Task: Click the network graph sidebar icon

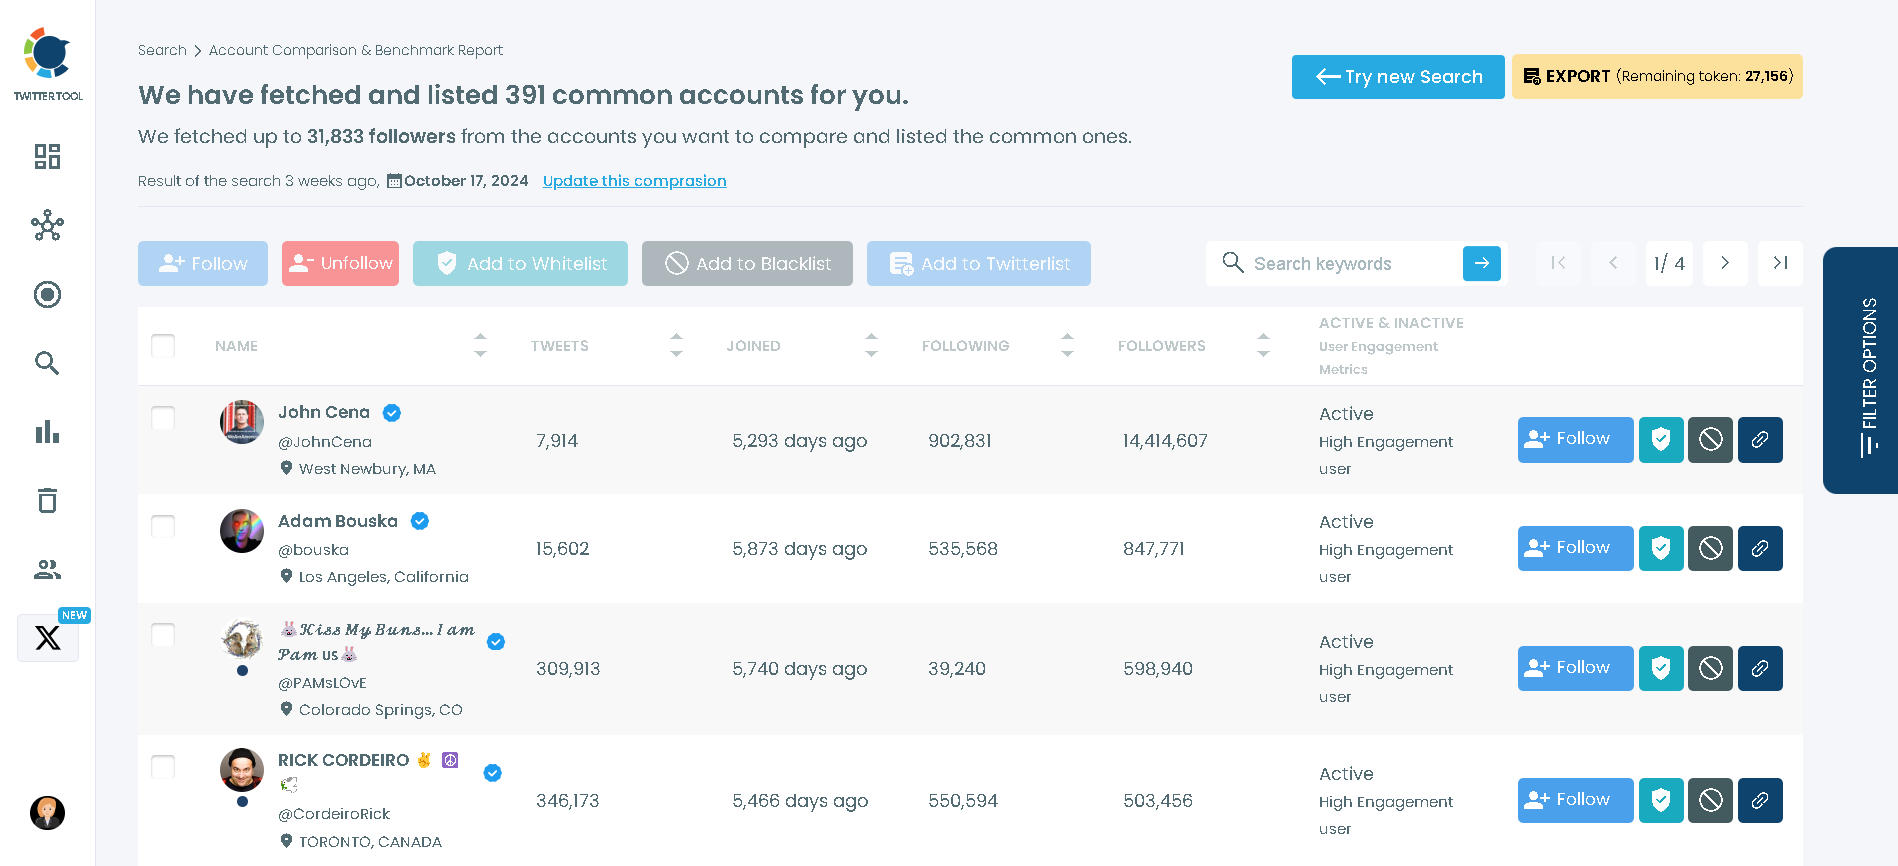Action: click(x=47, y=226)
